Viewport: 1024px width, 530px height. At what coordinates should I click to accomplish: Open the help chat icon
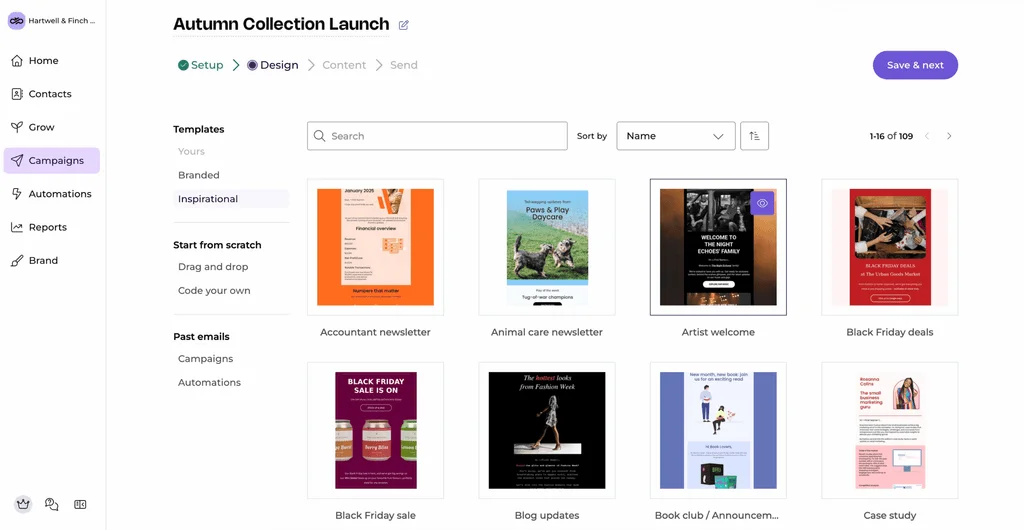click(x=52, y=505)
